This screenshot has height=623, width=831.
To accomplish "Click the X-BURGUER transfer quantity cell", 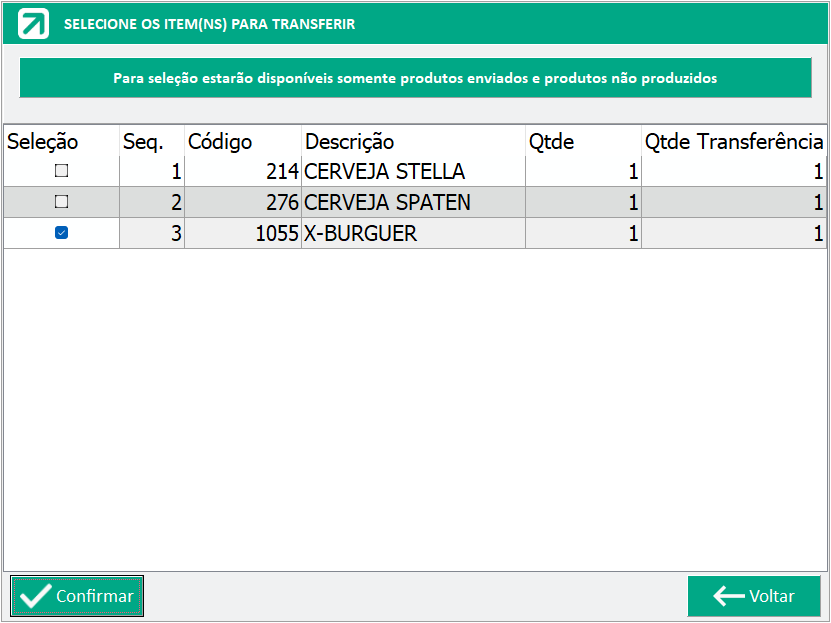I will [734, 233].
